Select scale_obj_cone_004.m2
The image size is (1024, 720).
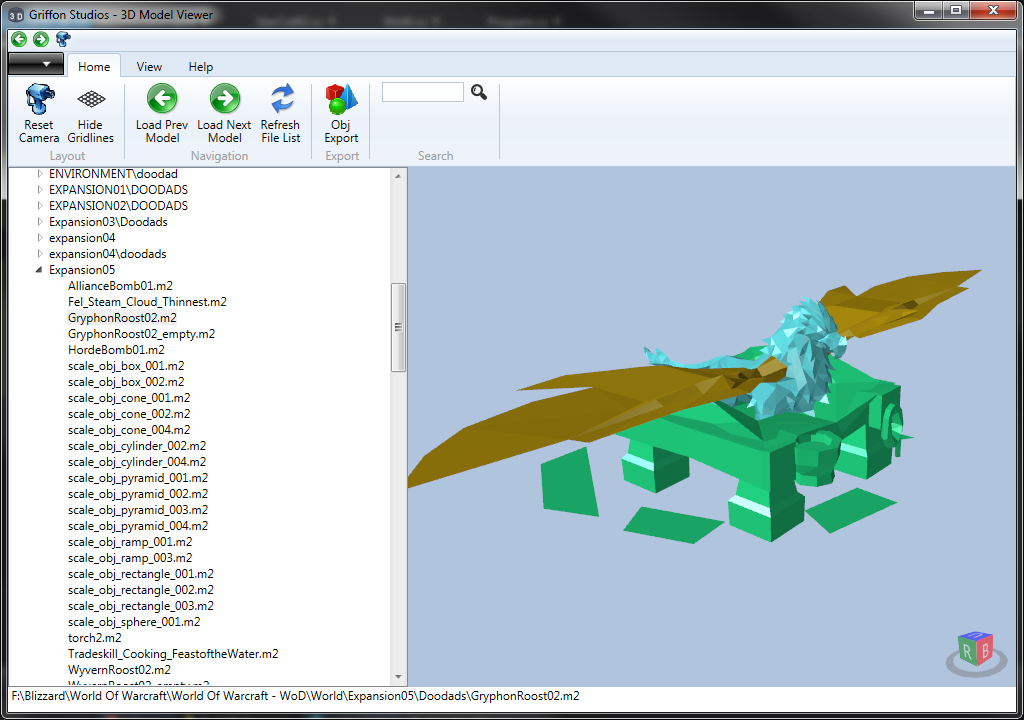click(x=129, y=430)
